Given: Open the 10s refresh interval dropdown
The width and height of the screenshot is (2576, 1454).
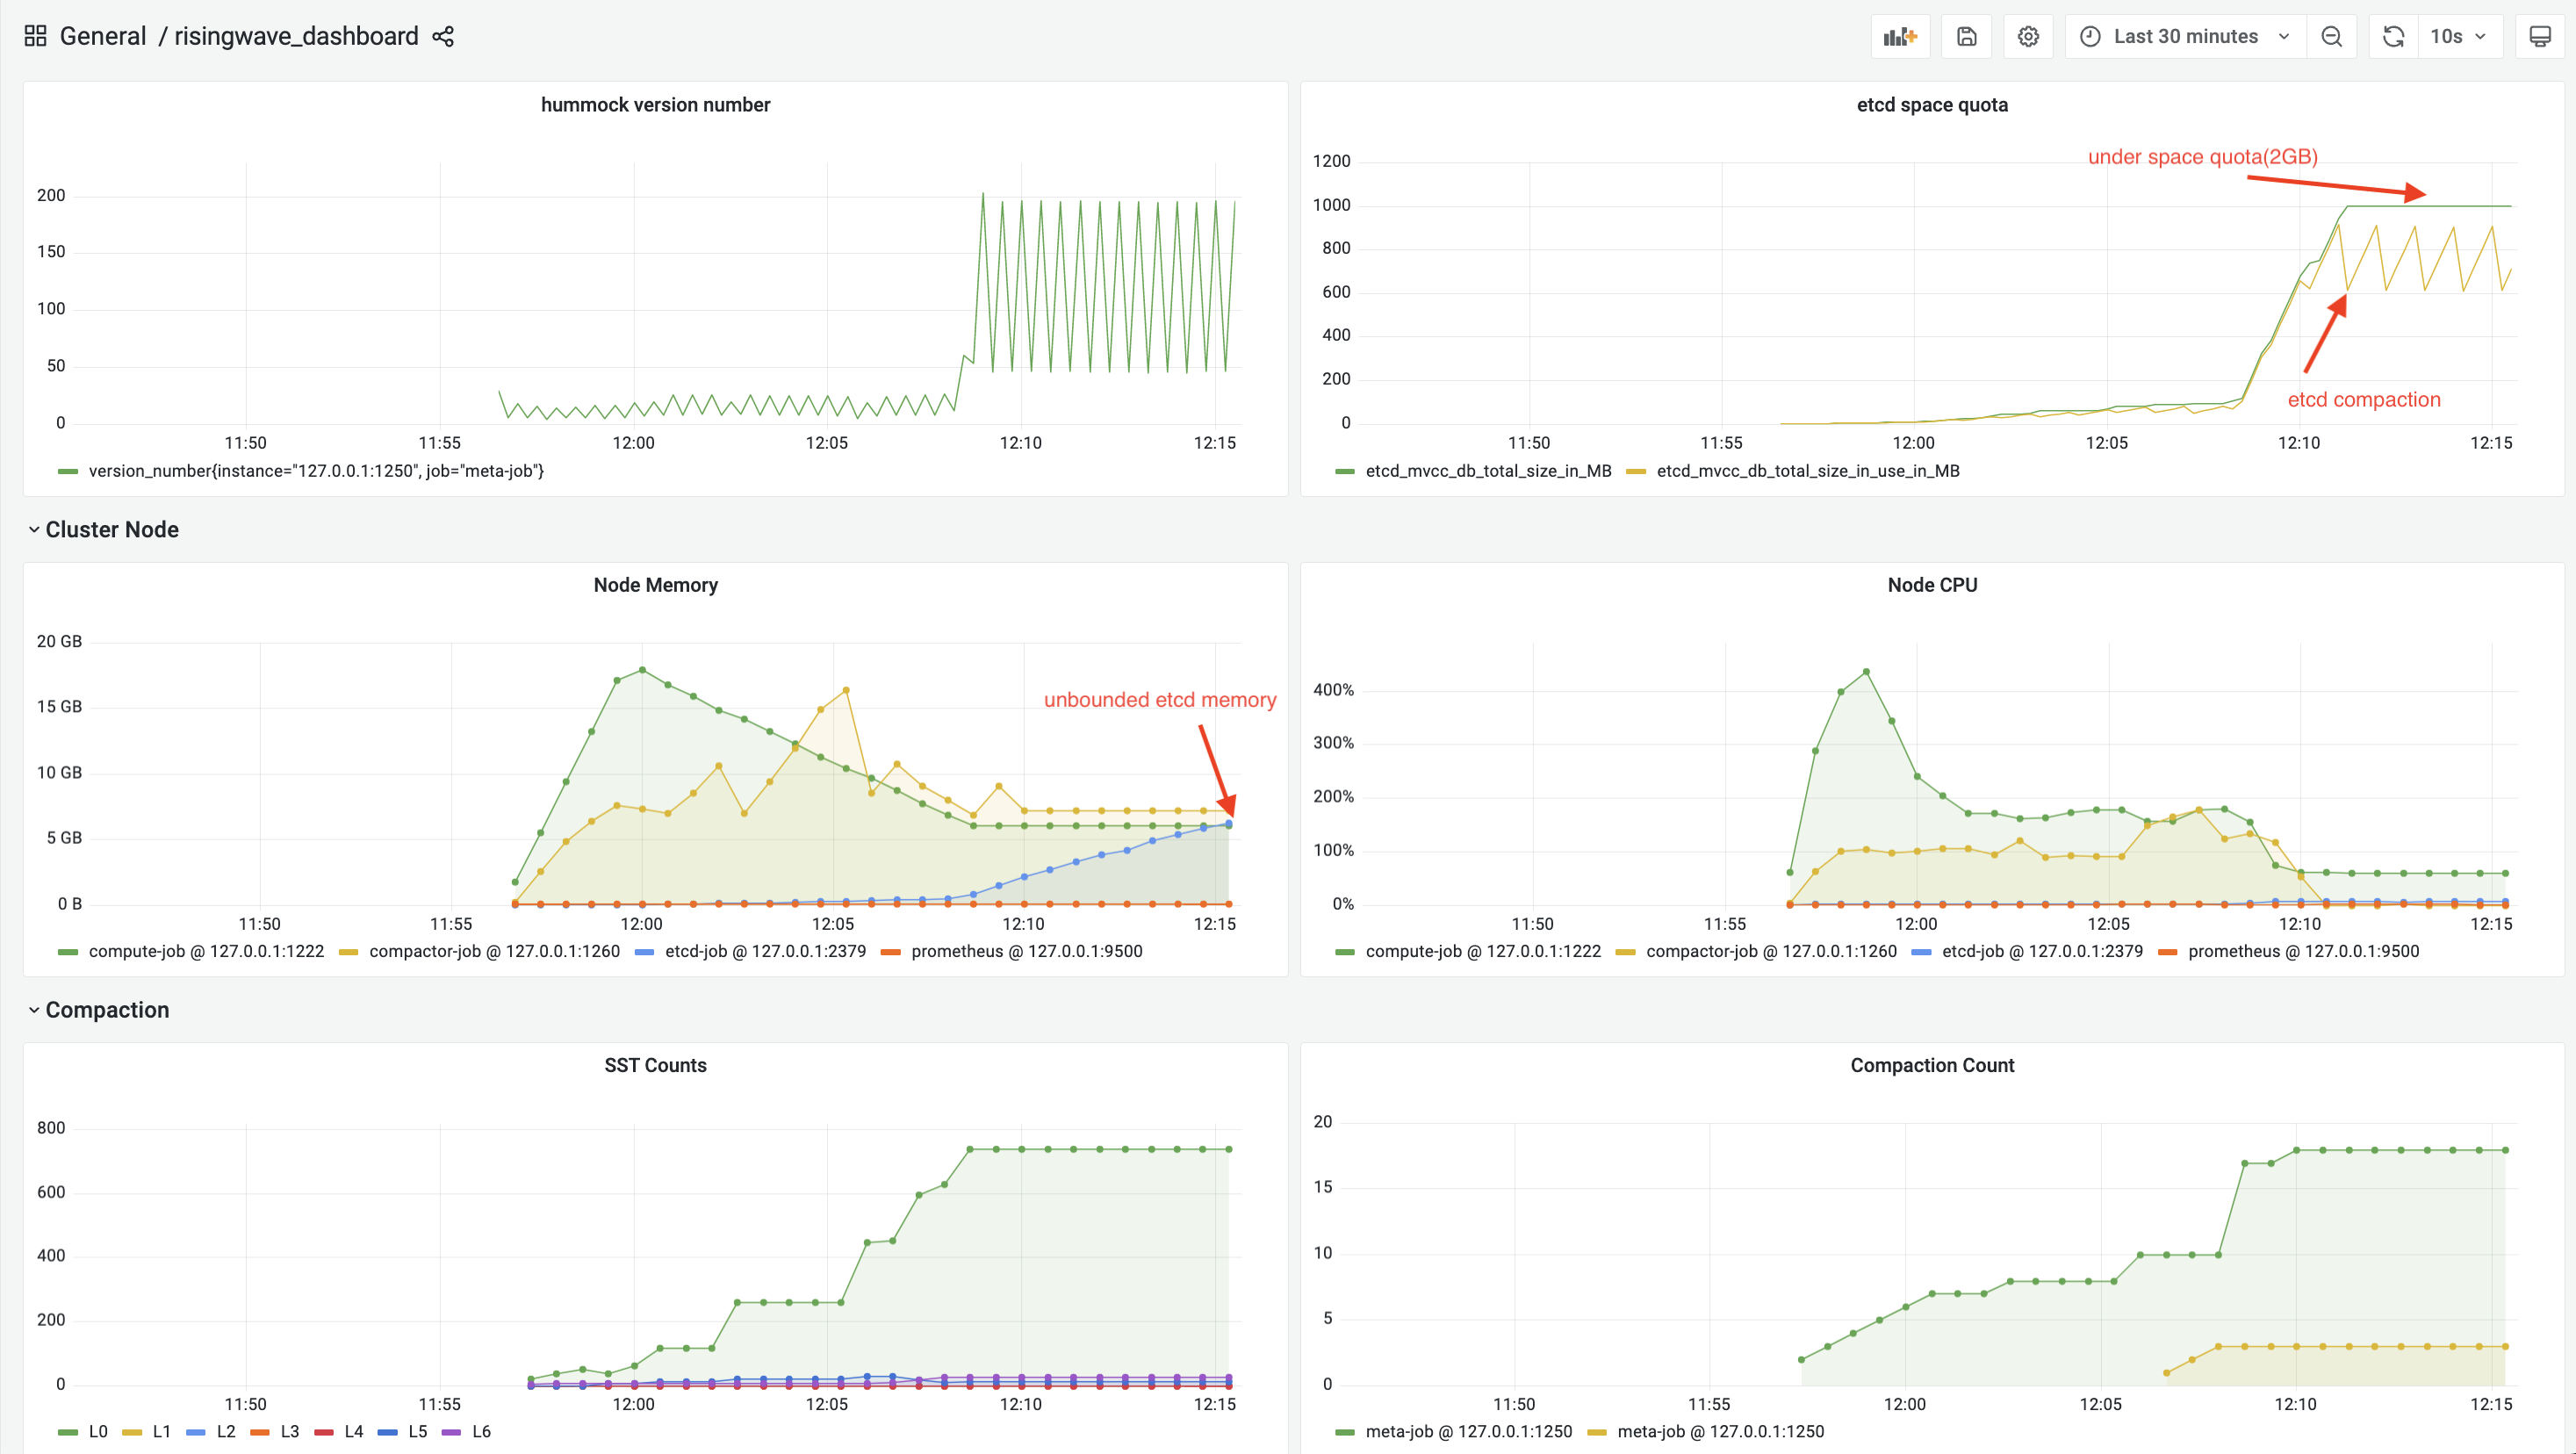Looking at the screenshot, I should pos(2461,36).
